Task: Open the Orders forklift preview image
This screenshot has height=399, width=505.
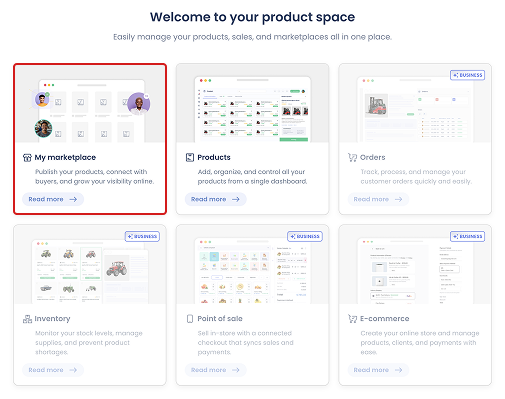Action: coord(415,103)
